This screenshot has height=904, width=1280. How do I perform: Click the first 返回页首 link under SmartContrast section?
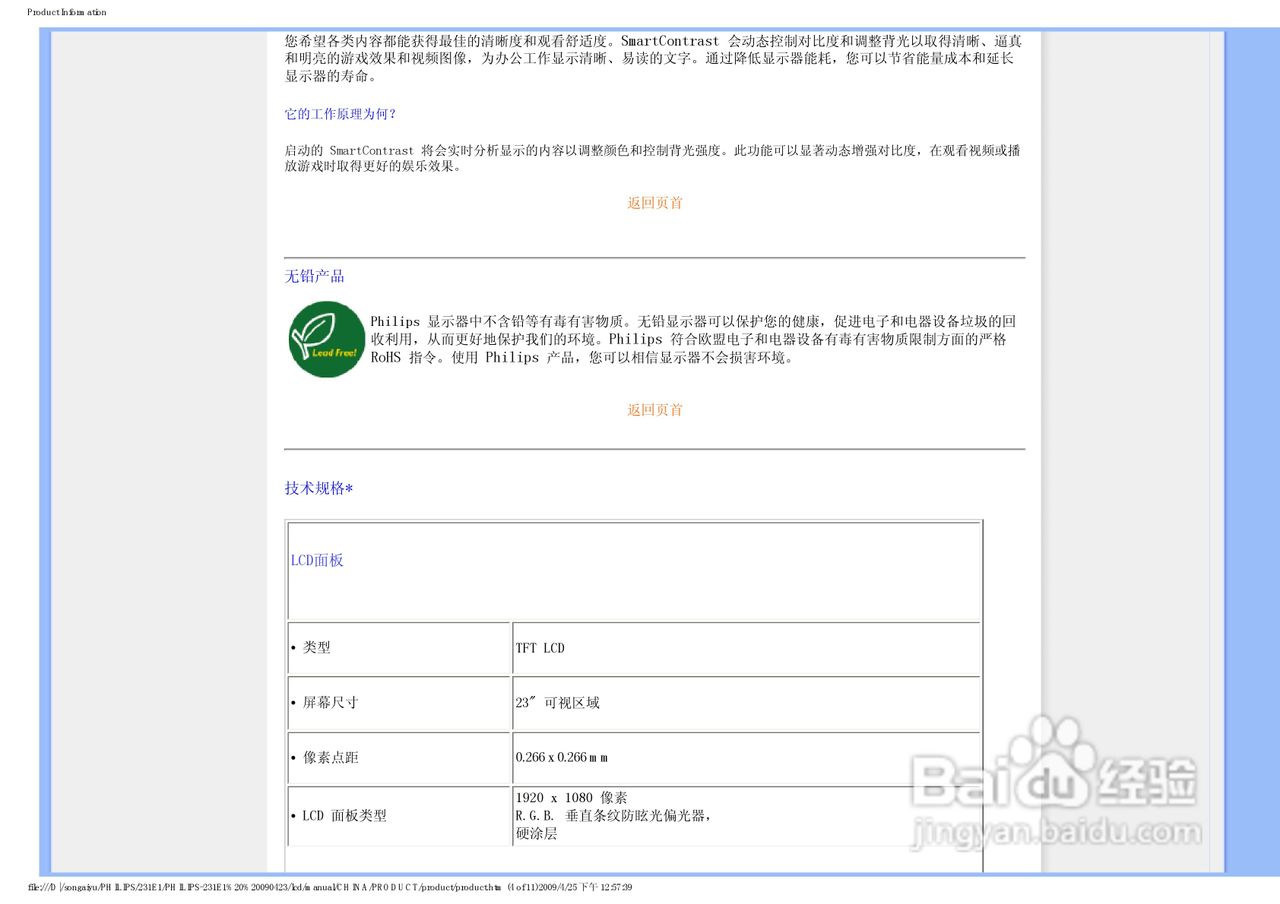655,203
